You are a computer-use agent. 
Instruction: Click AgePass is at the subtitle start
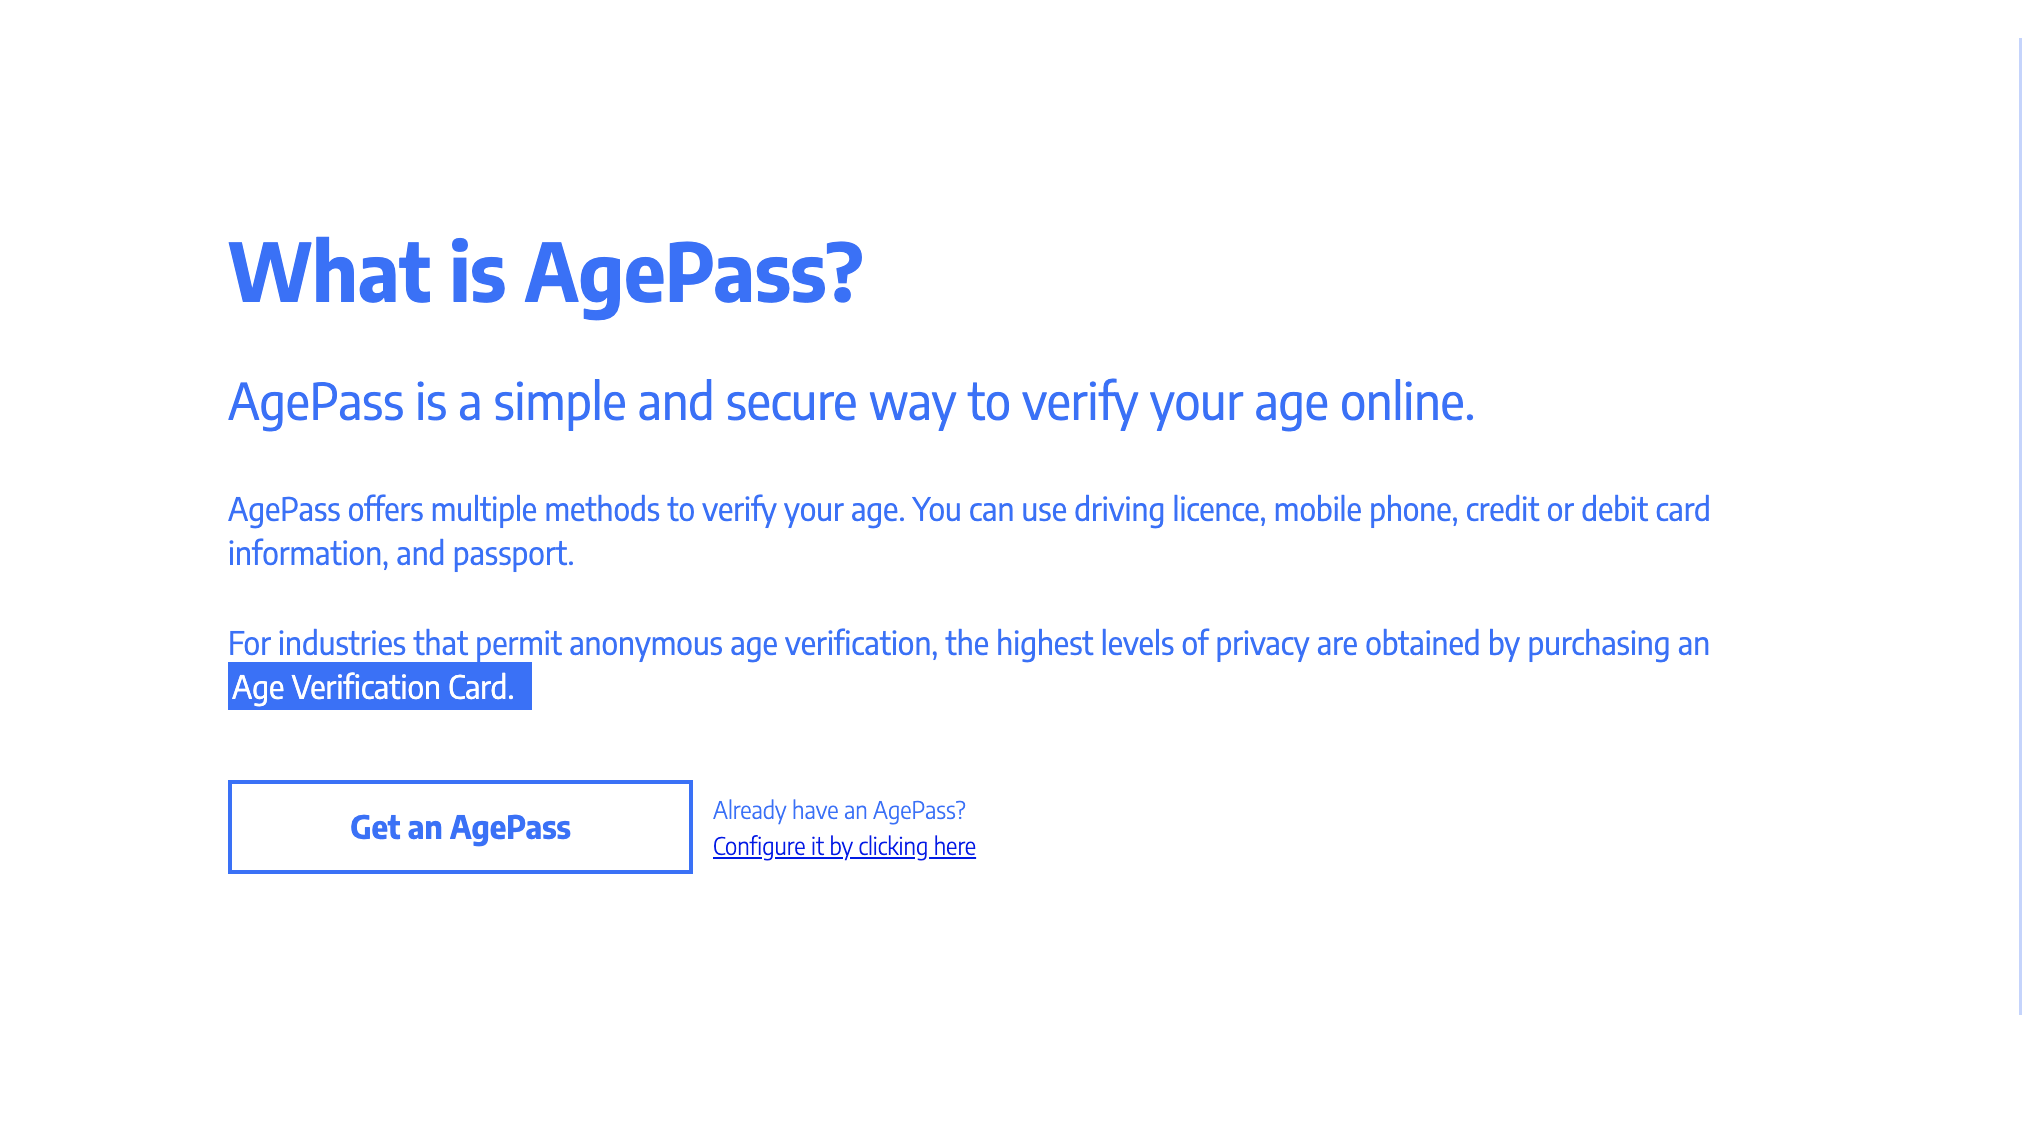pos(337,403)
